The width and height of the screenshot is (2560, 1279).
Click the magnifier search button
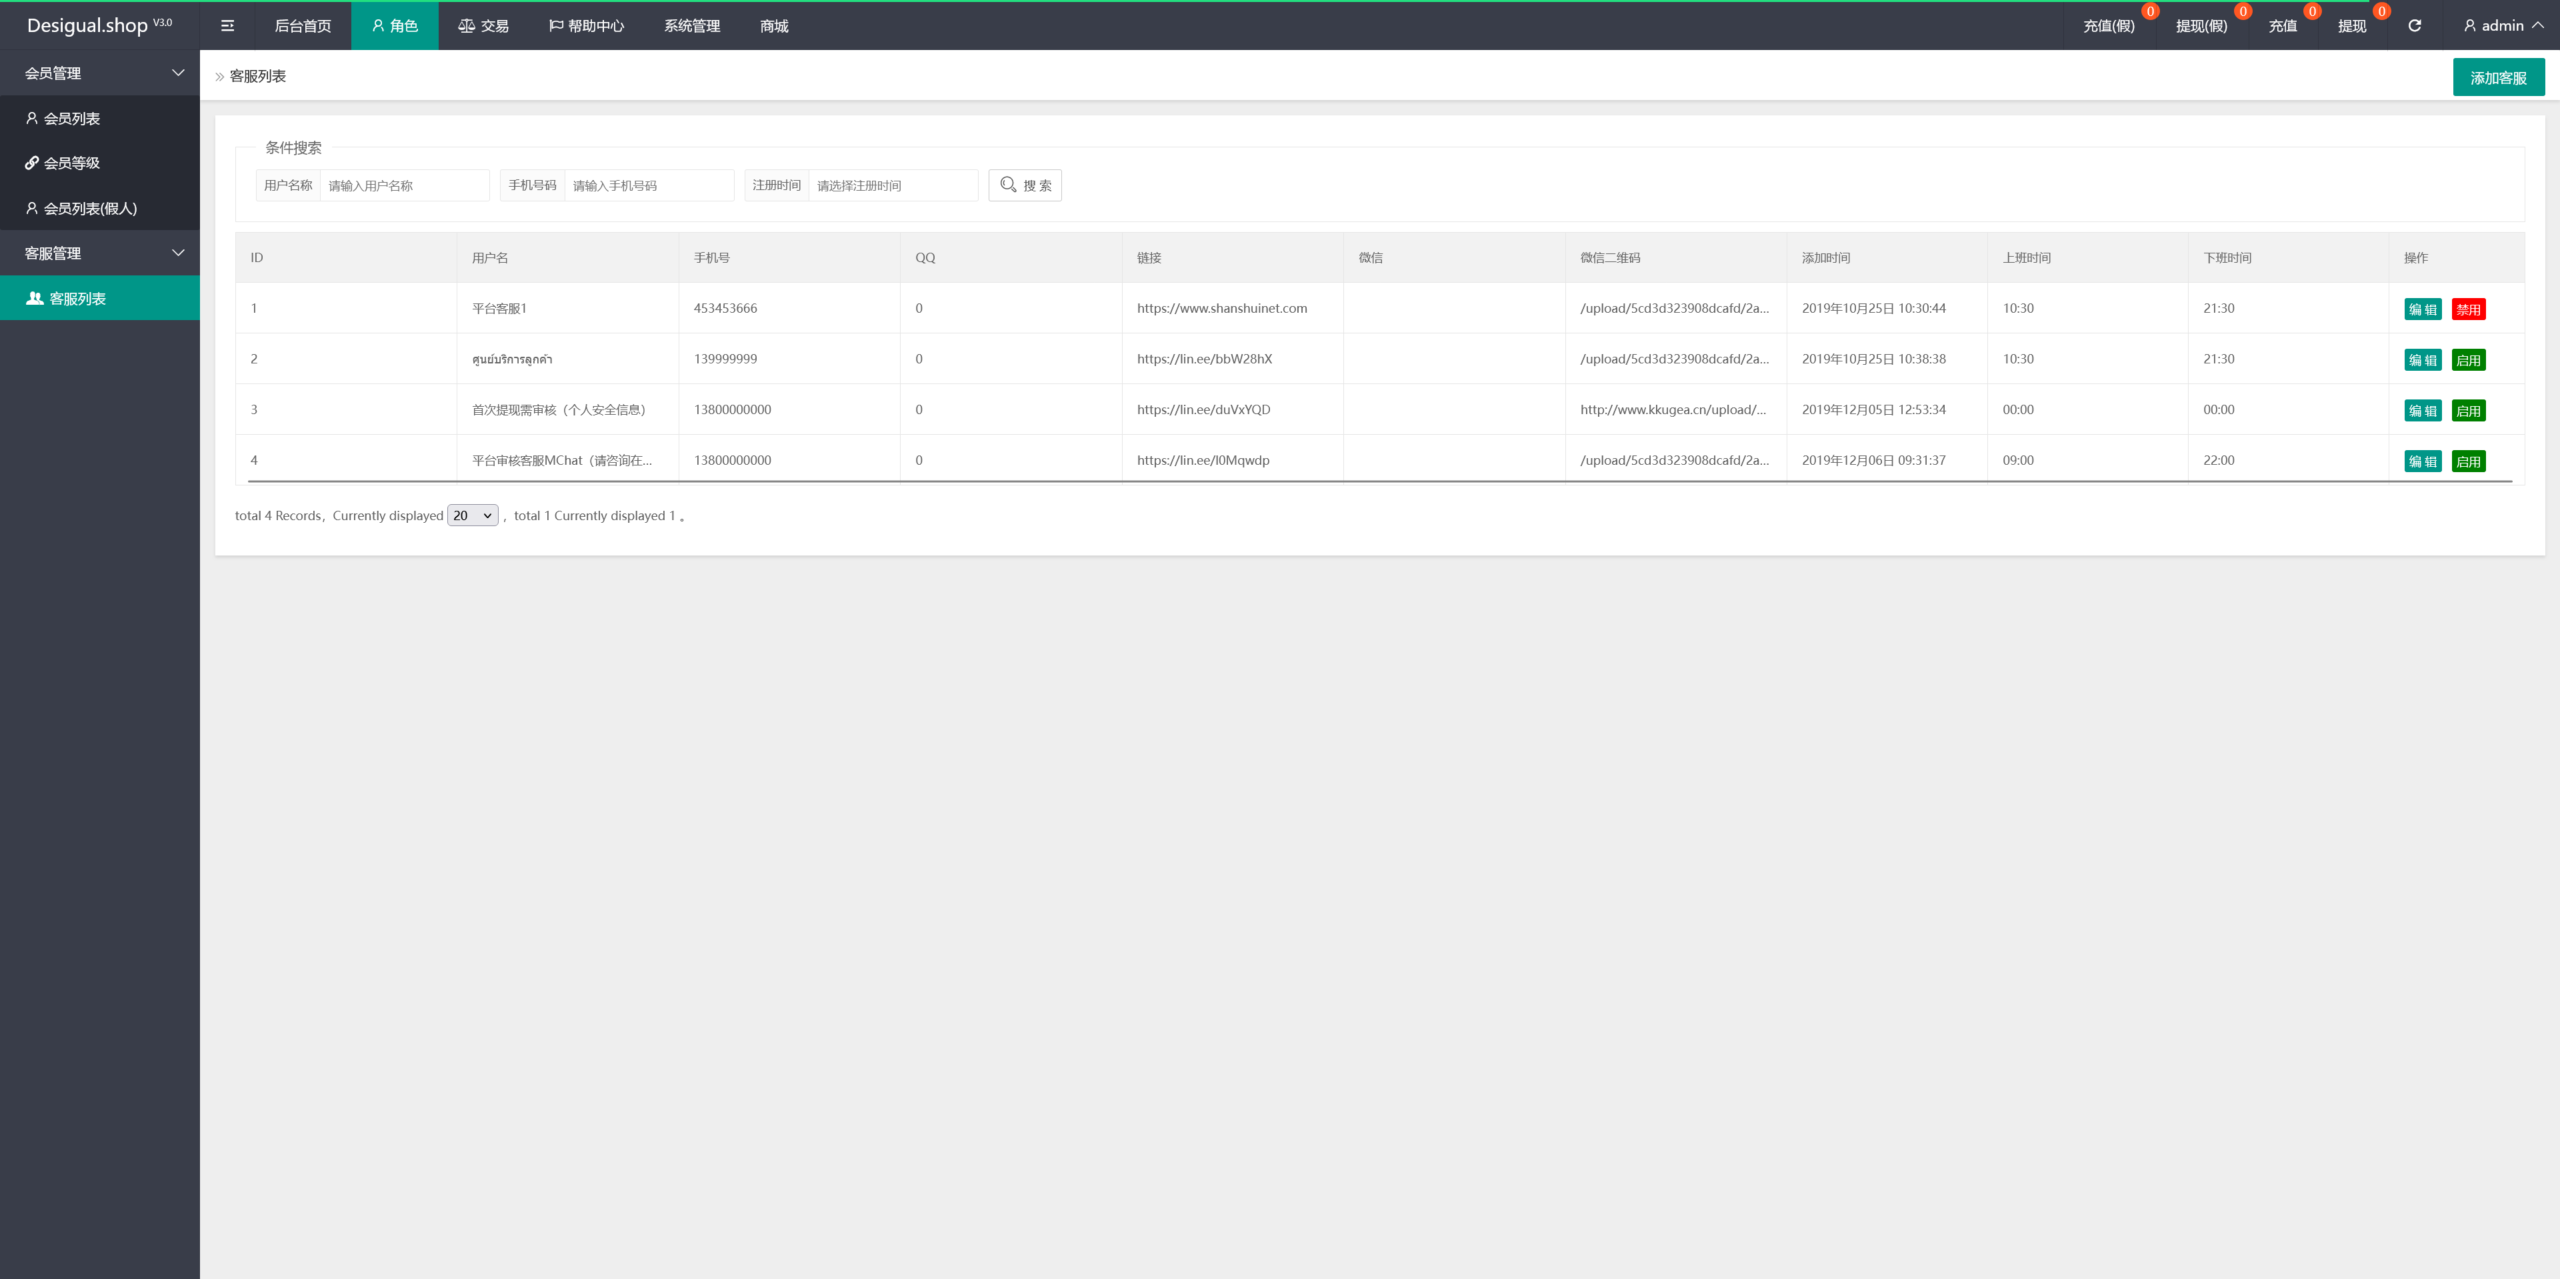pos(1025,185)
